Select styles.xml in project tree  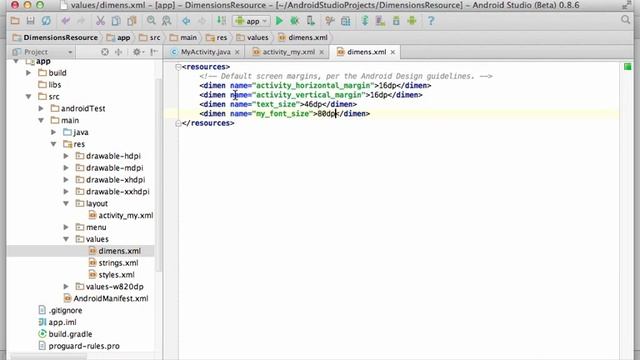[111, 275]
